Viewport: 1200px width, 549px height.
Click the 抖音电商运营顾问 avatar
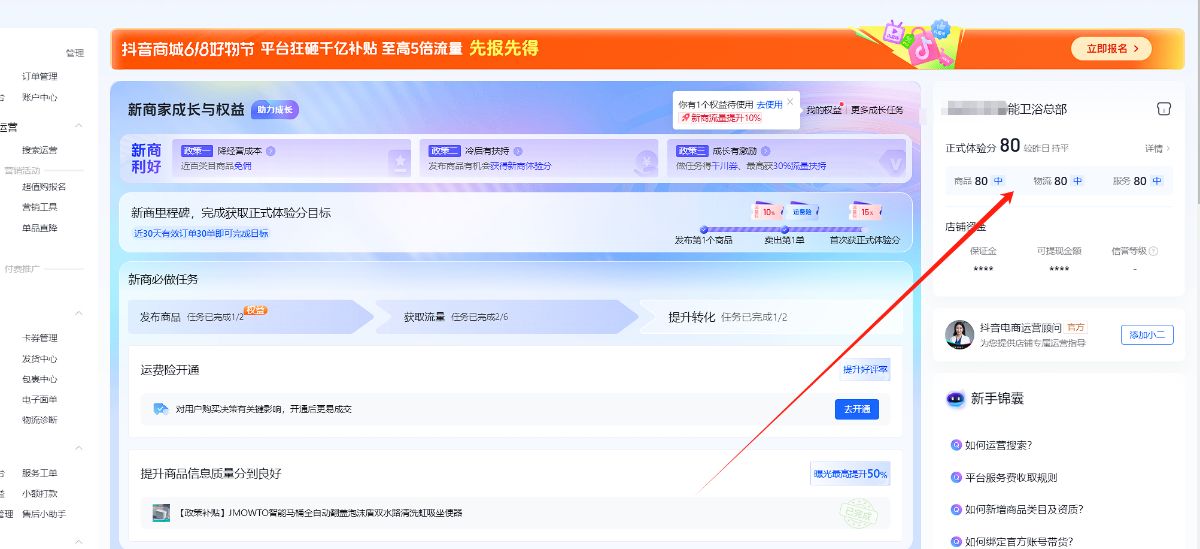click(960, 334)
